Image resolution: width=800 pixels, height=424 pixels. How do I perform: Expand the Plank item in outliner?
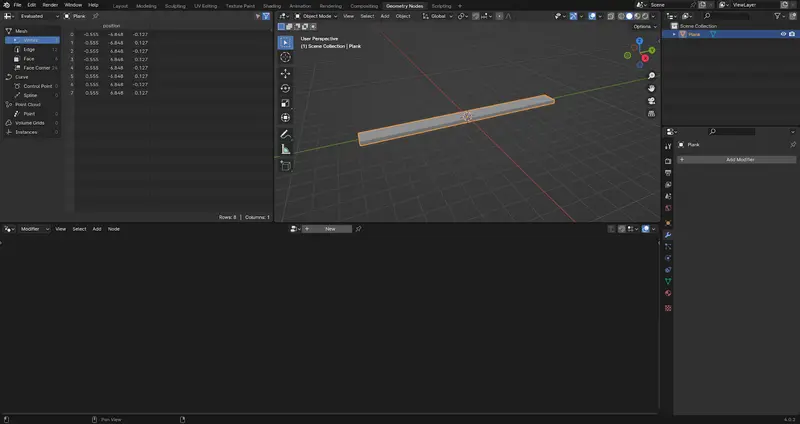(675, 34)
